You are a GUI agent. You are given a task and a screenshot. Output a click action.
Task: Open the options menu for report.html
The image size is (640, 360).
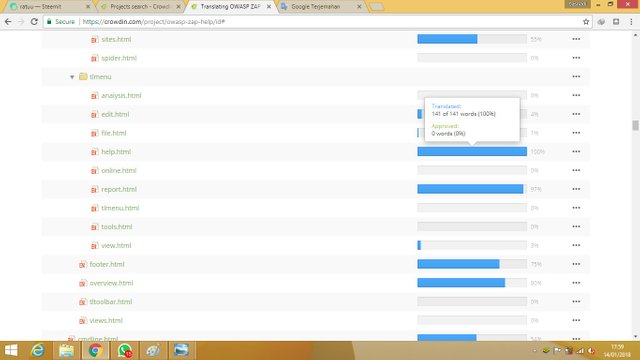[x=576, y=189]
